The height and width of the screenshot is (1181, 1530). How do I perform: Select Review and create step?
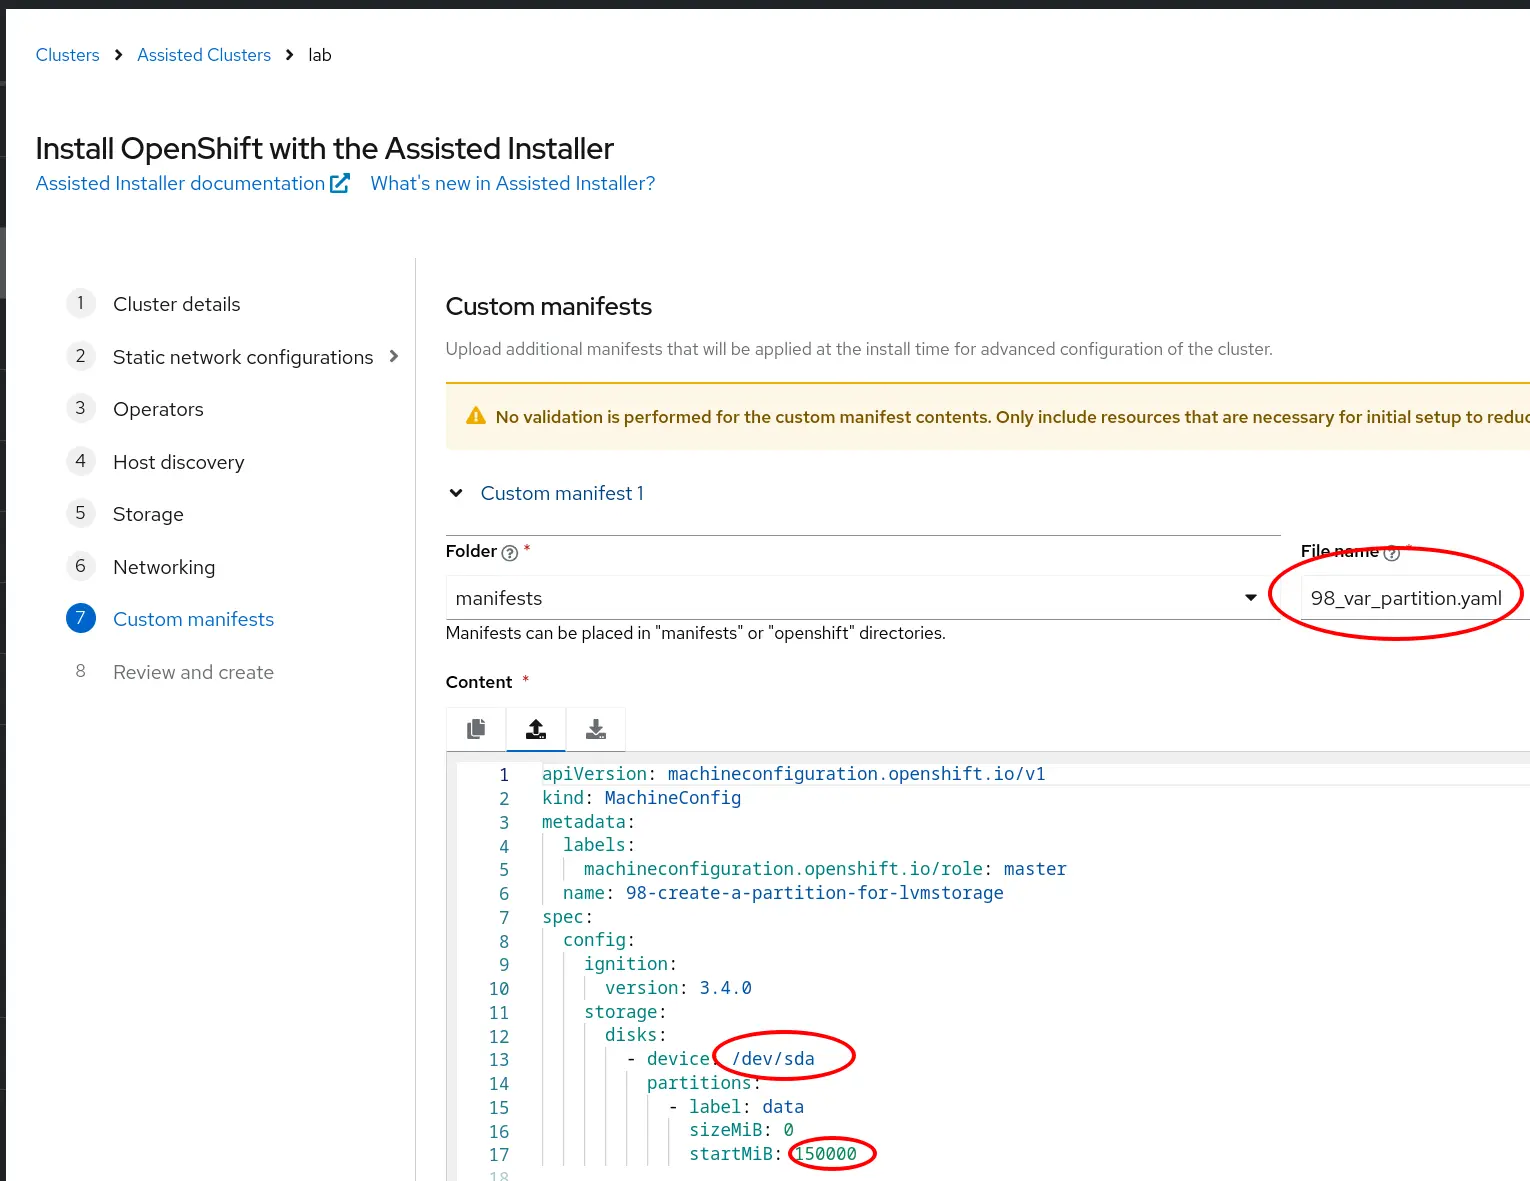(193, 672)
